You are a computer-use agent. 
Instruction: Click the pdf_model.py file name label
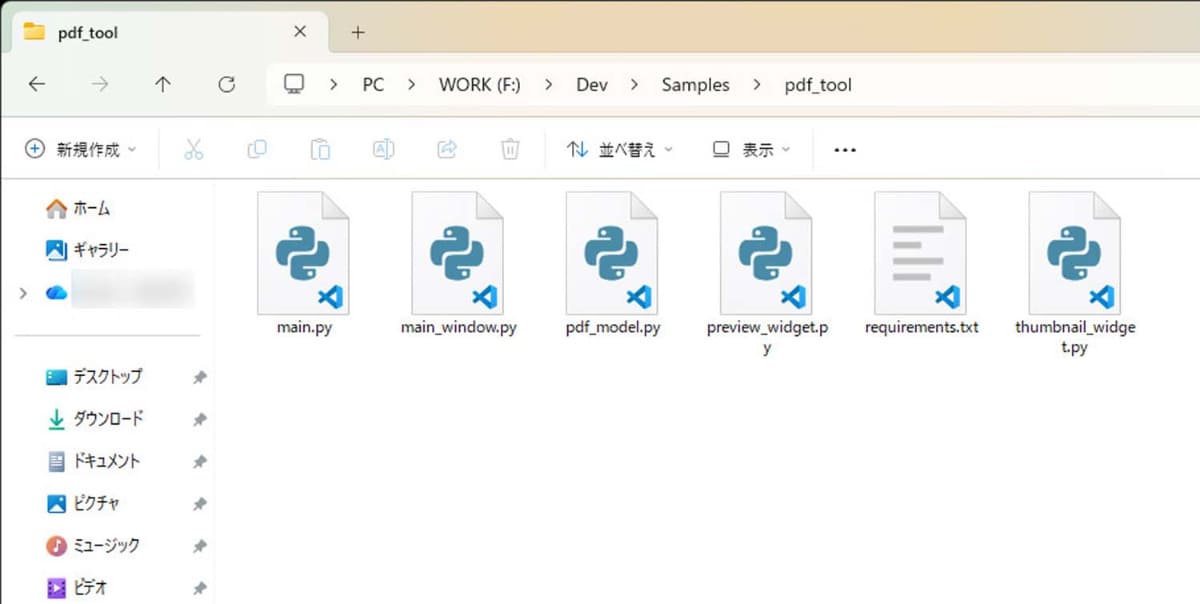612,328
